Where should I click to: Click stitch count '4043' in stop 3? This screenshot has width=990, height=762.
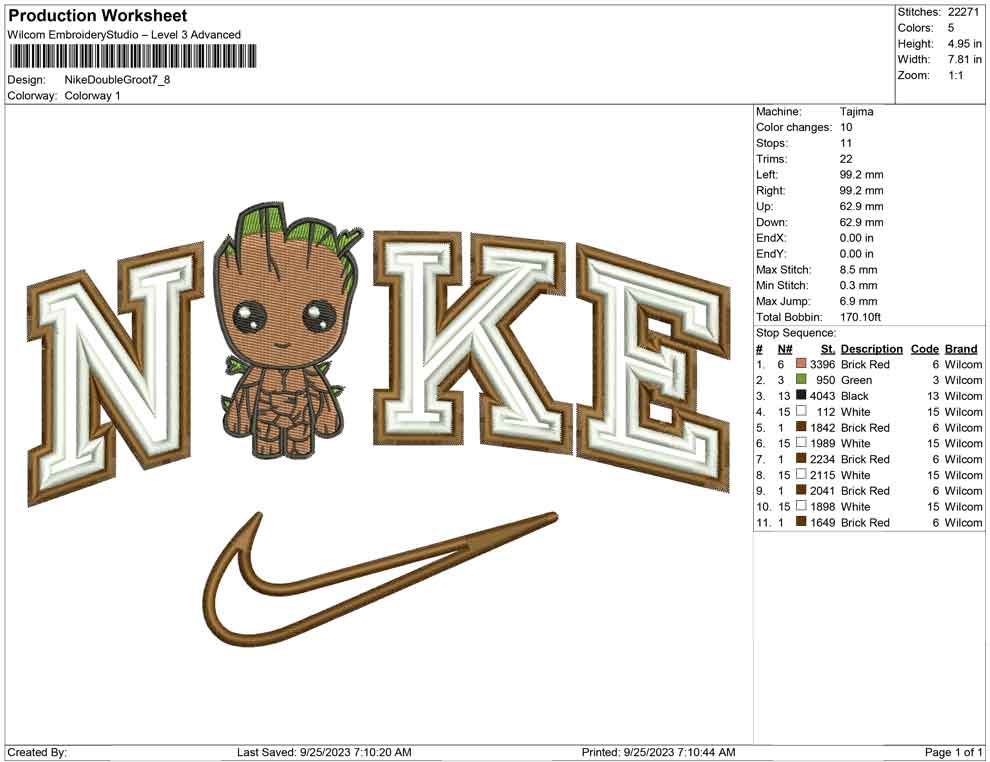822,395
